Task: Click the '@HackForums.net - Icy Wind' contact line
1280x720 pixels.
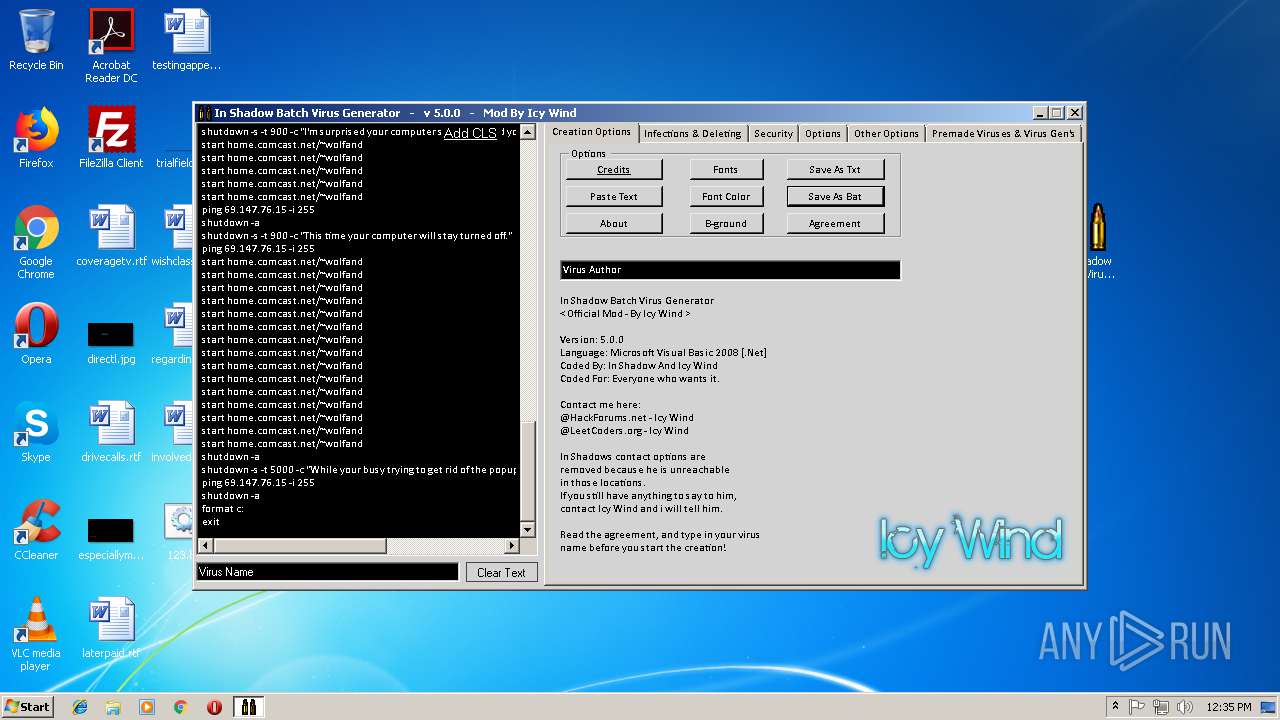Action: [x=627, y=418]
